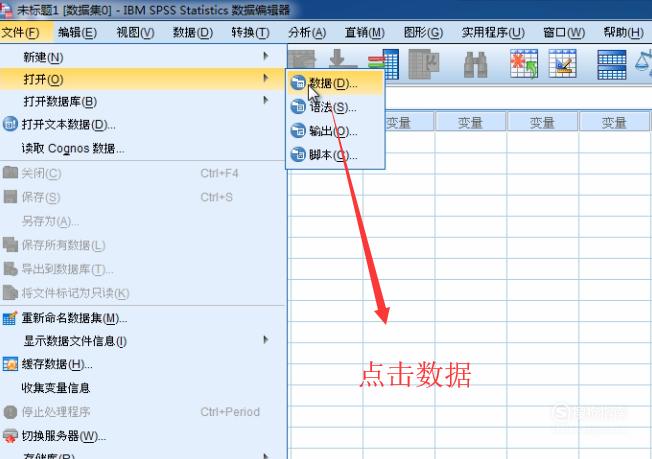Click the greyed 导出到数据库(T)... entry
The height and width of the screenshot is (459, 652).
click(142, 269)
